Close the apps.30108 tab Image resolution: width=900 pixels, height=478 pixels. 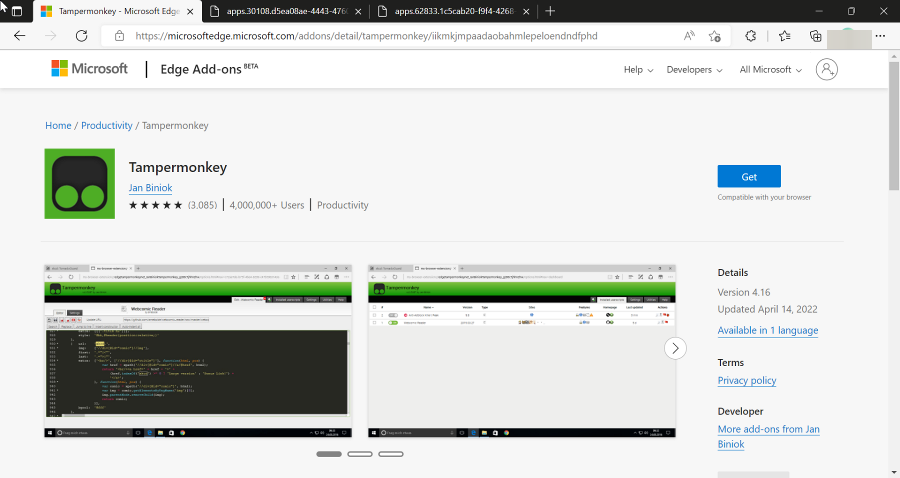pyautogui.click(x=358, y=11)
